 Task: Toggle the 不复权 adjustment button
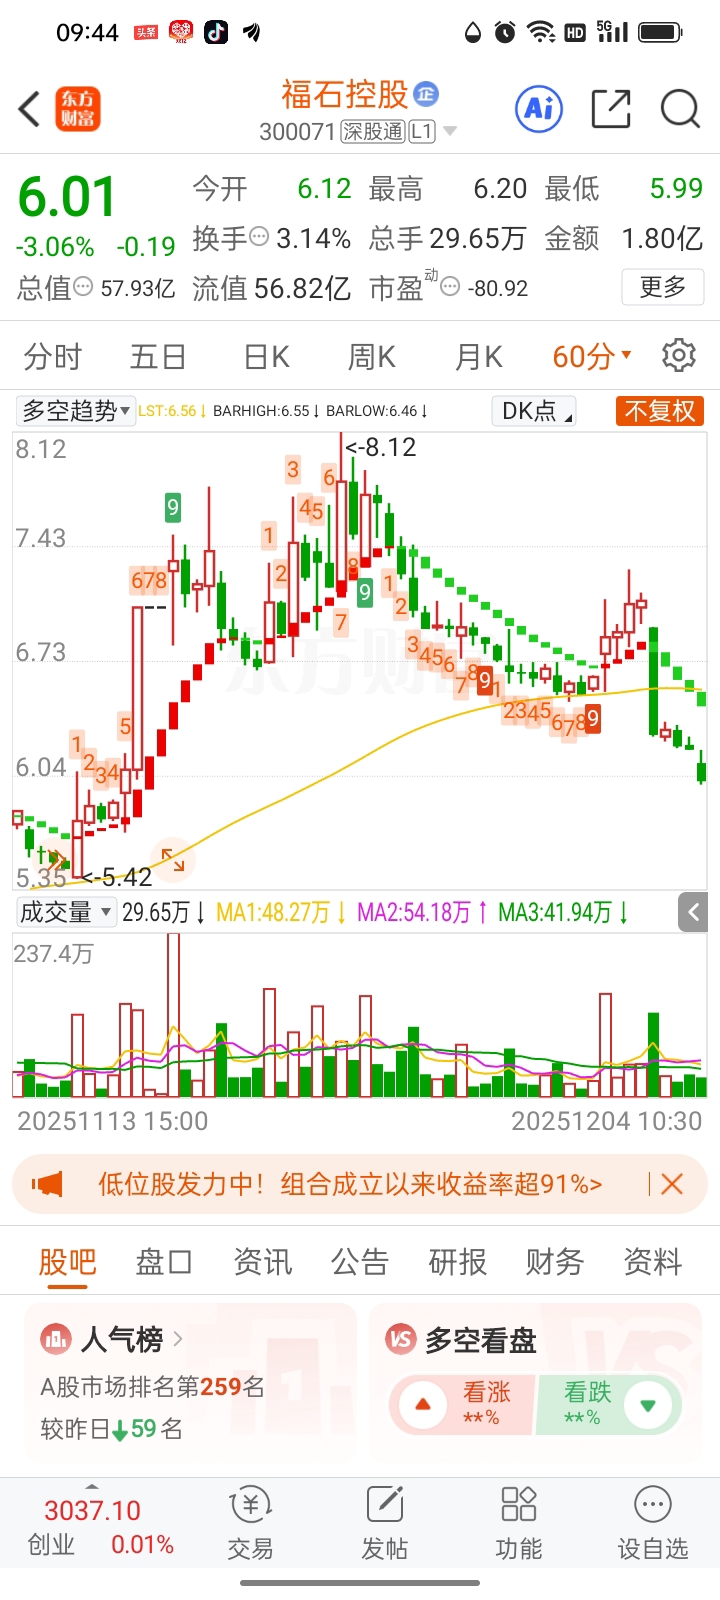660,411
